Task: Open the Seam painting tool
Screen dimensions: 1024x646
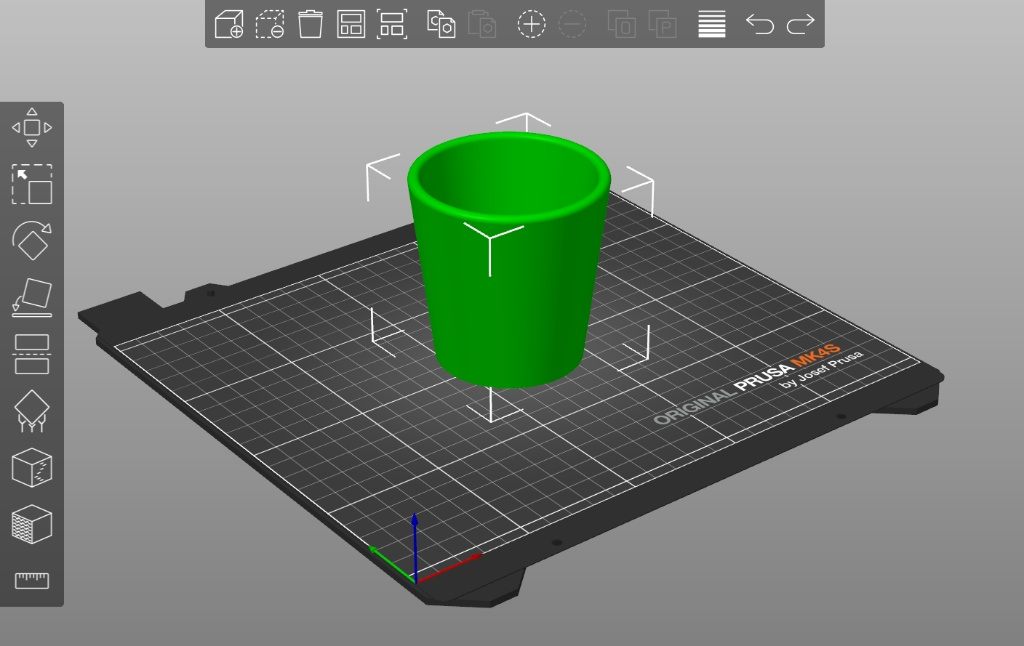Action: 32,467
